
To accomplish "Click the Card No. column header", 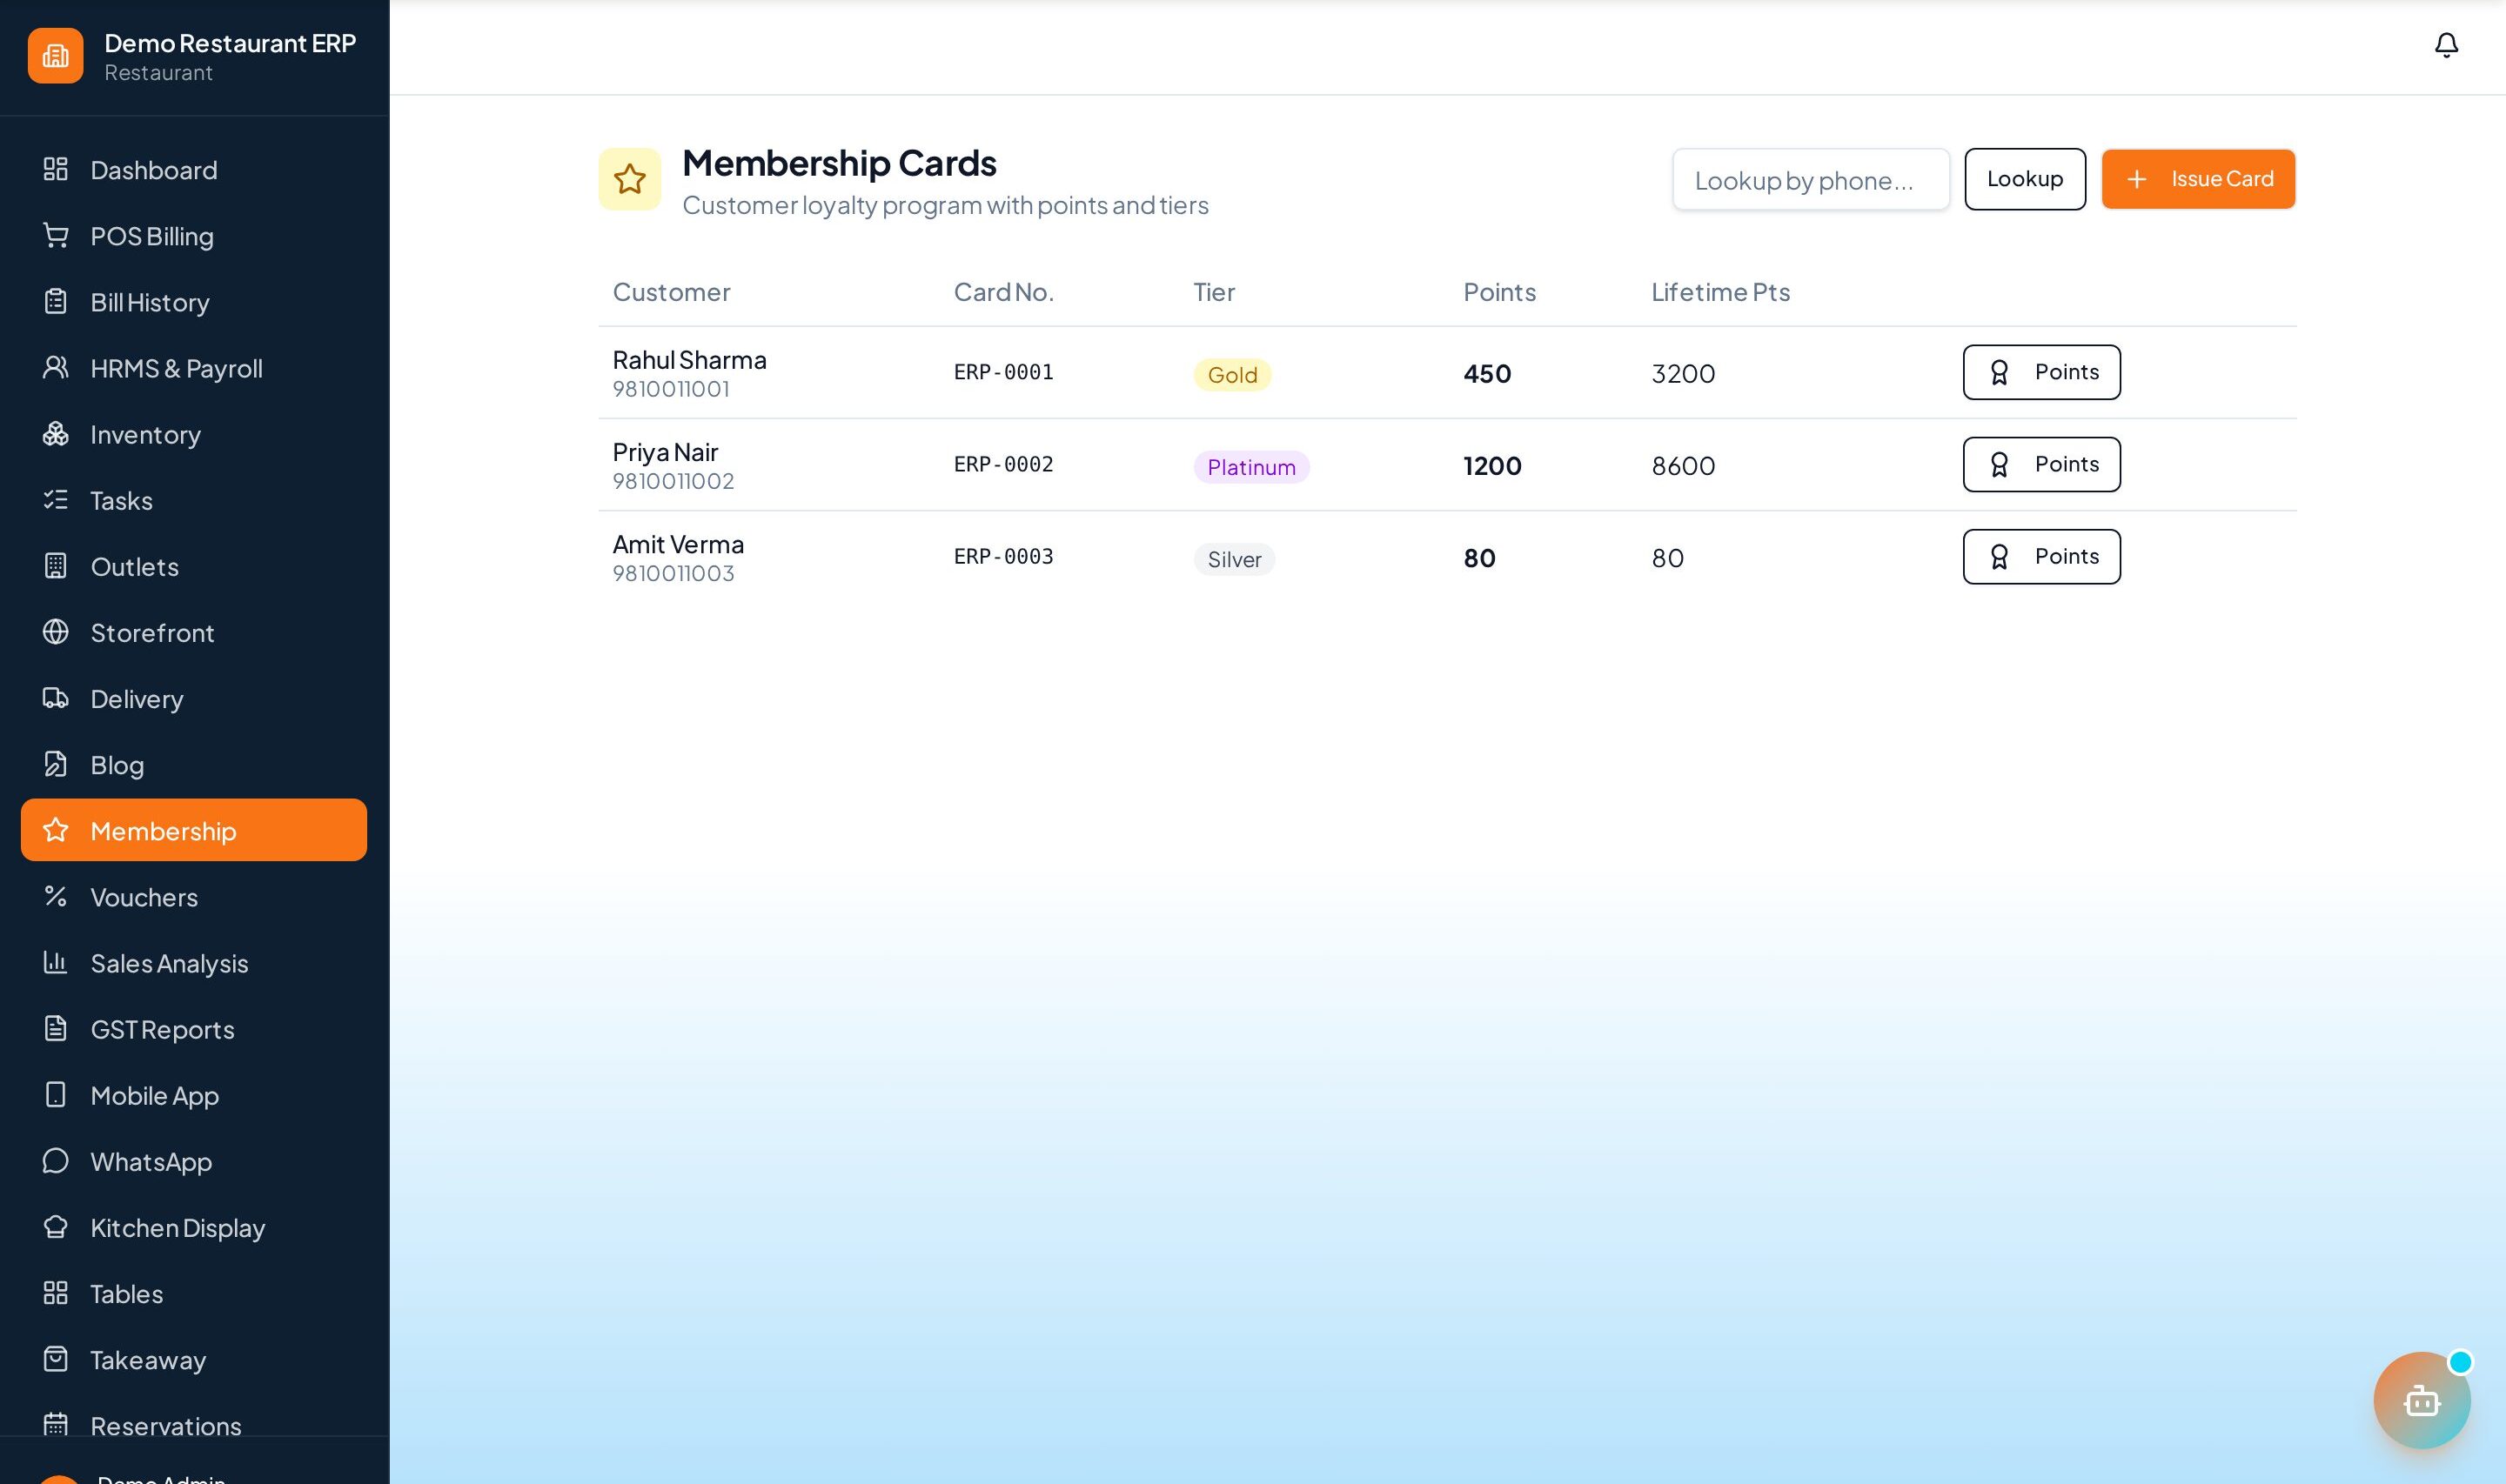I will coord(1003,292).
